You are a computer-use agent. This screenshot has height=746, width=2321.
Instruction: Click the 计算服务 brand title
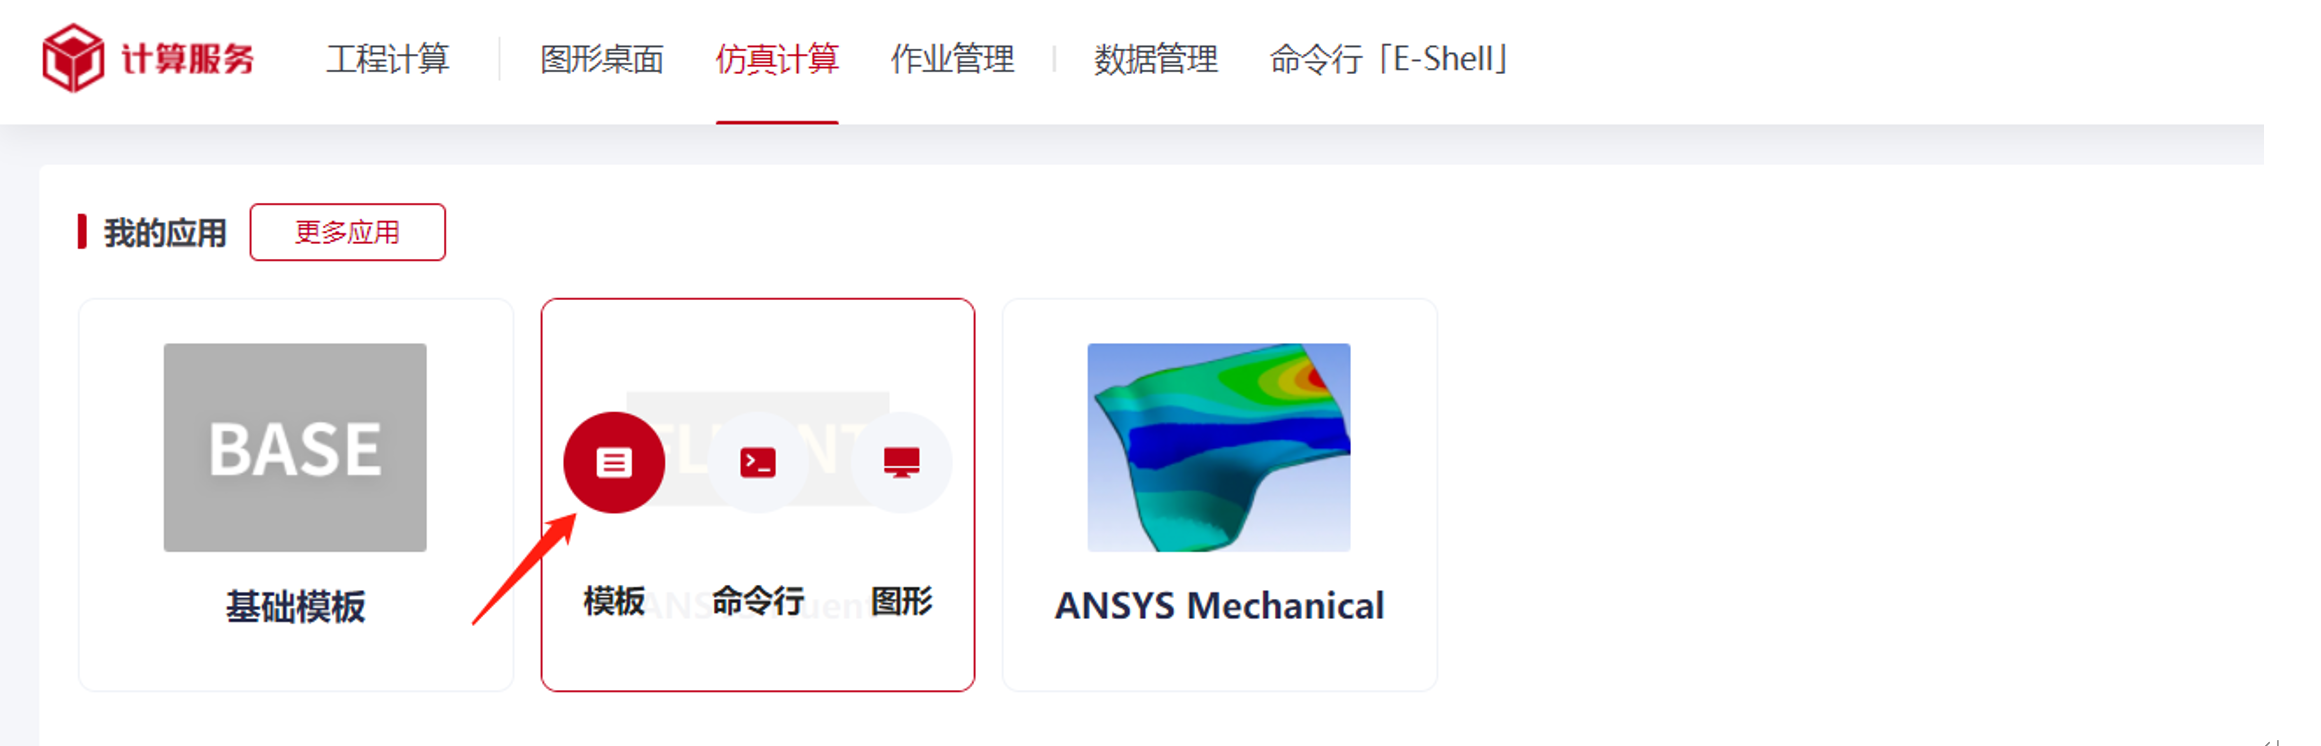coord(188,59)
